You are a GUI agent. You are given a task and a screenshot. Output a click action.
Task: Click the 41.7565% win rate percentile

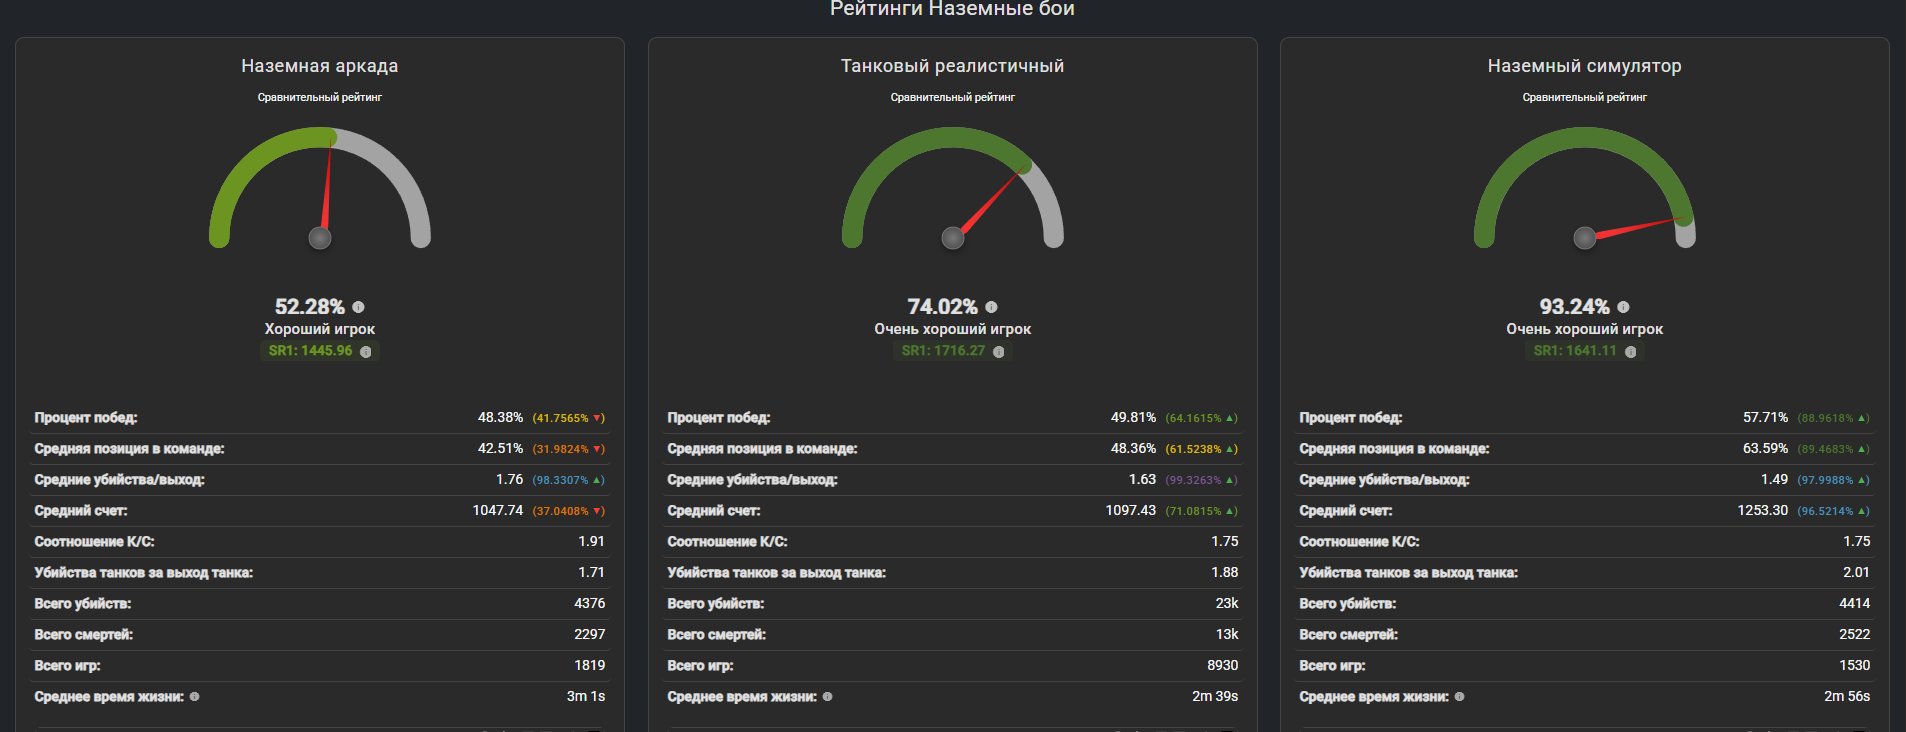(561, 418)
